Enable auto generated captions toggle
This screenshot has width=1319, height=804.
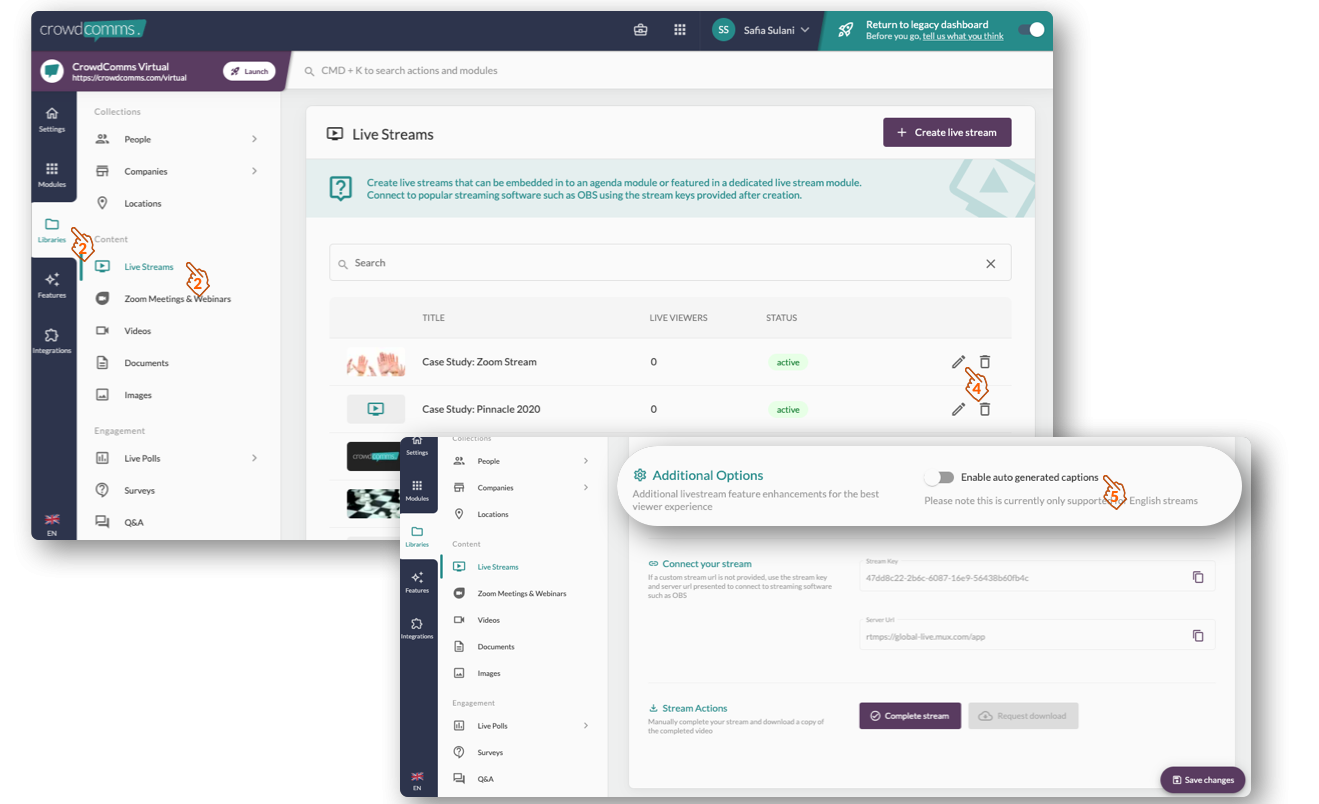[x=939, y=477]
